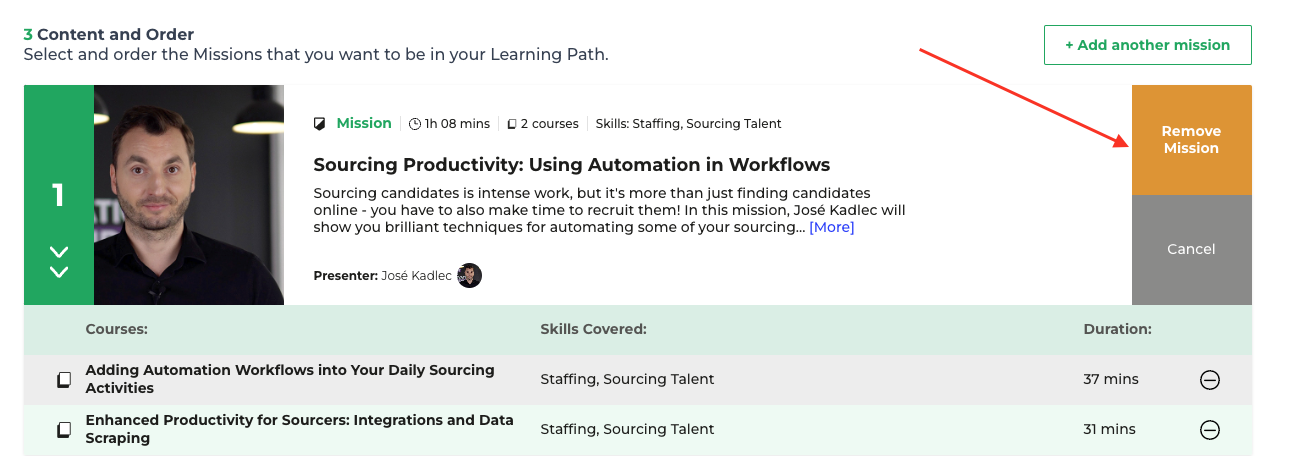Cancel the mission removal
This screenshot has width=1290, height=456.
coord(1191,249)
